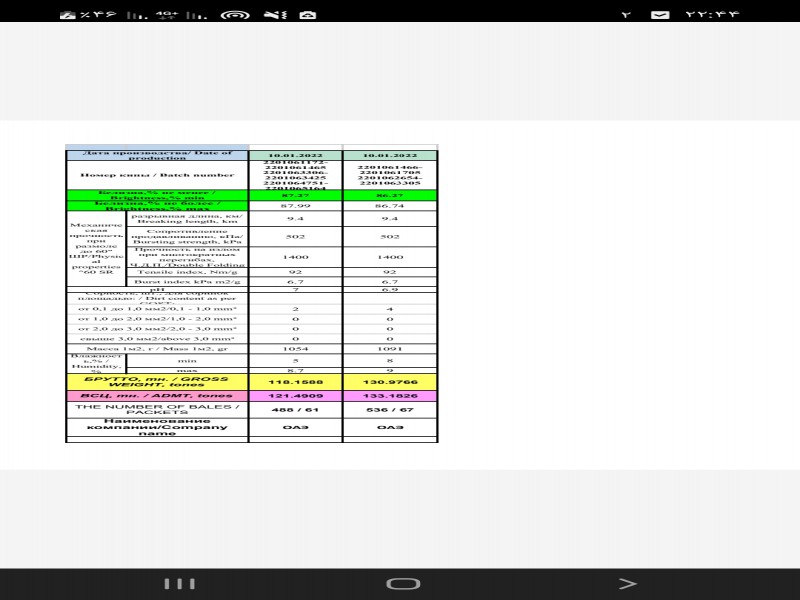Tap the mute/vibrate status icon
The width and height of the screenshot is (800, 600).
coord(272,15)
